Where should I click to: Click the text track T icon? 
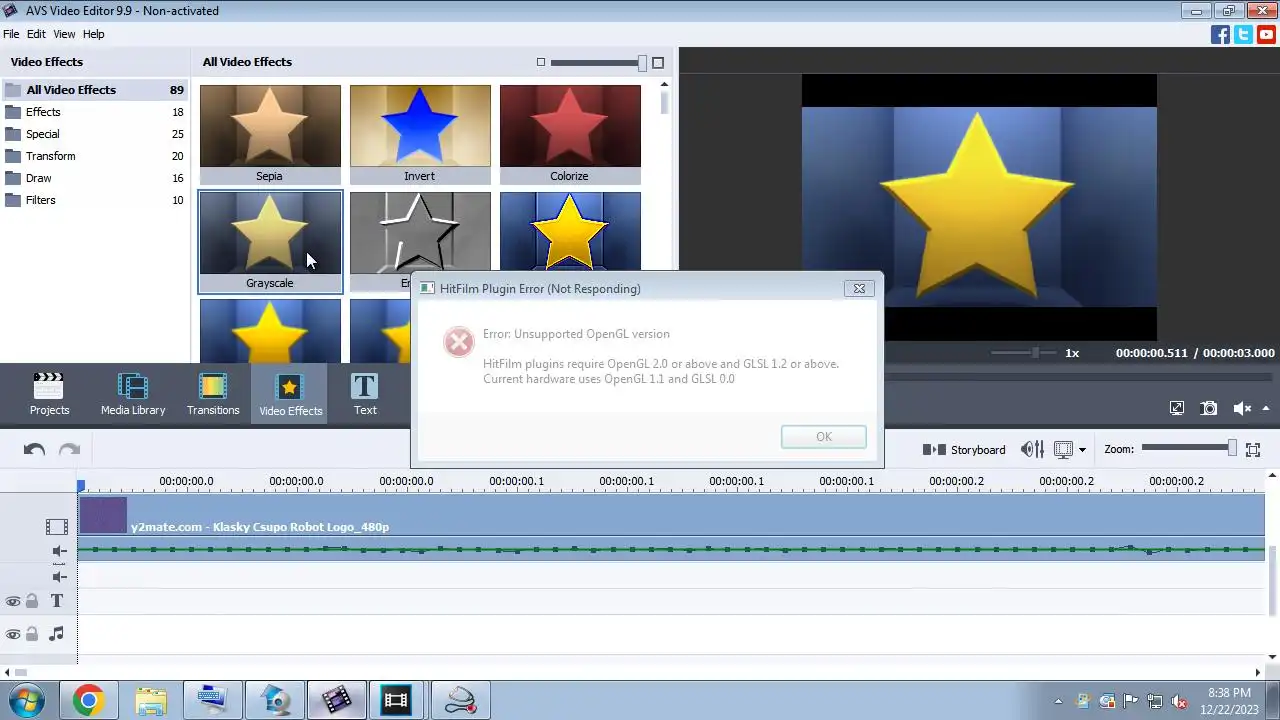(x=57, y=601)
